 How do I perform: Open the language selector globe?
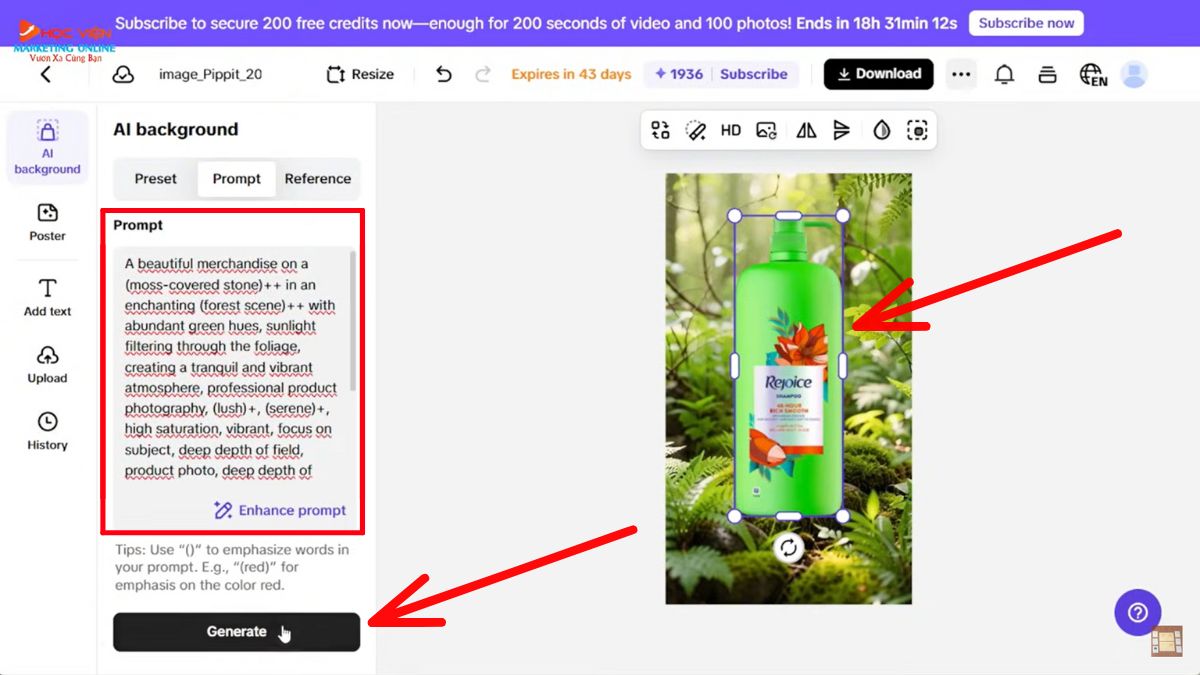(x=1093, y=75)
